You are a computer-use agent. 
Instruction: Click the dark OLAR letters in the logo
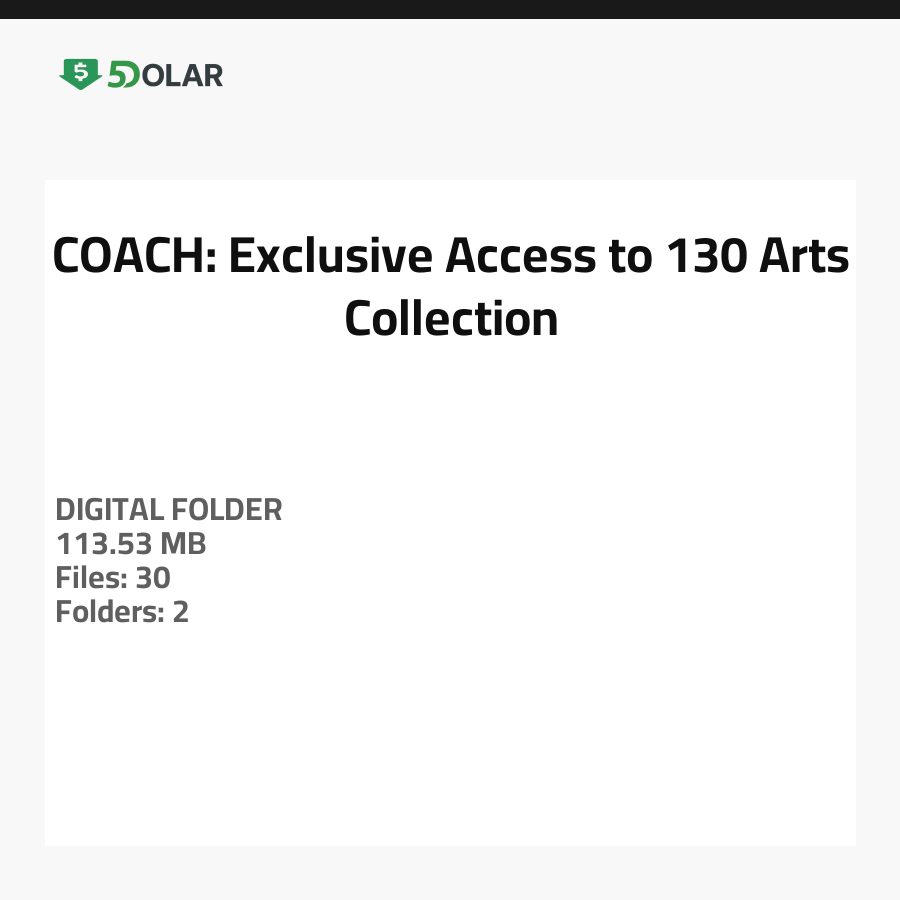tap(182, 75)
